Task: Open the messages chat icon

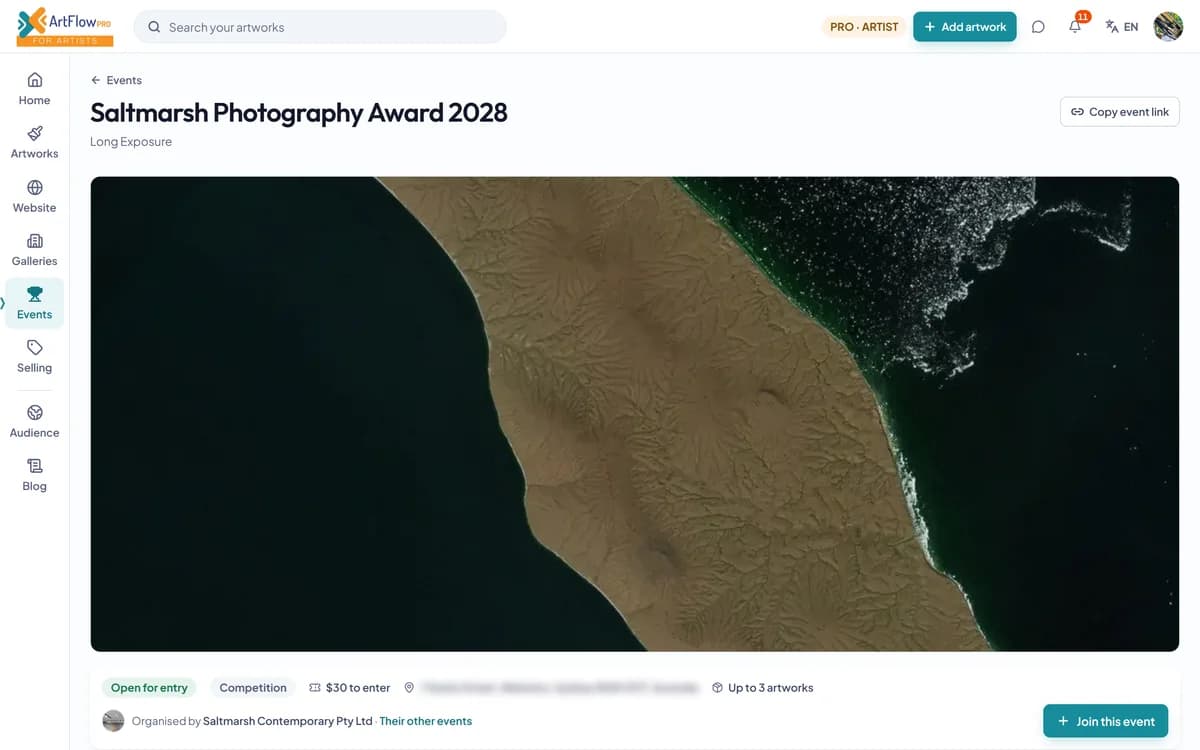Action: click(x=1038, y=27)
